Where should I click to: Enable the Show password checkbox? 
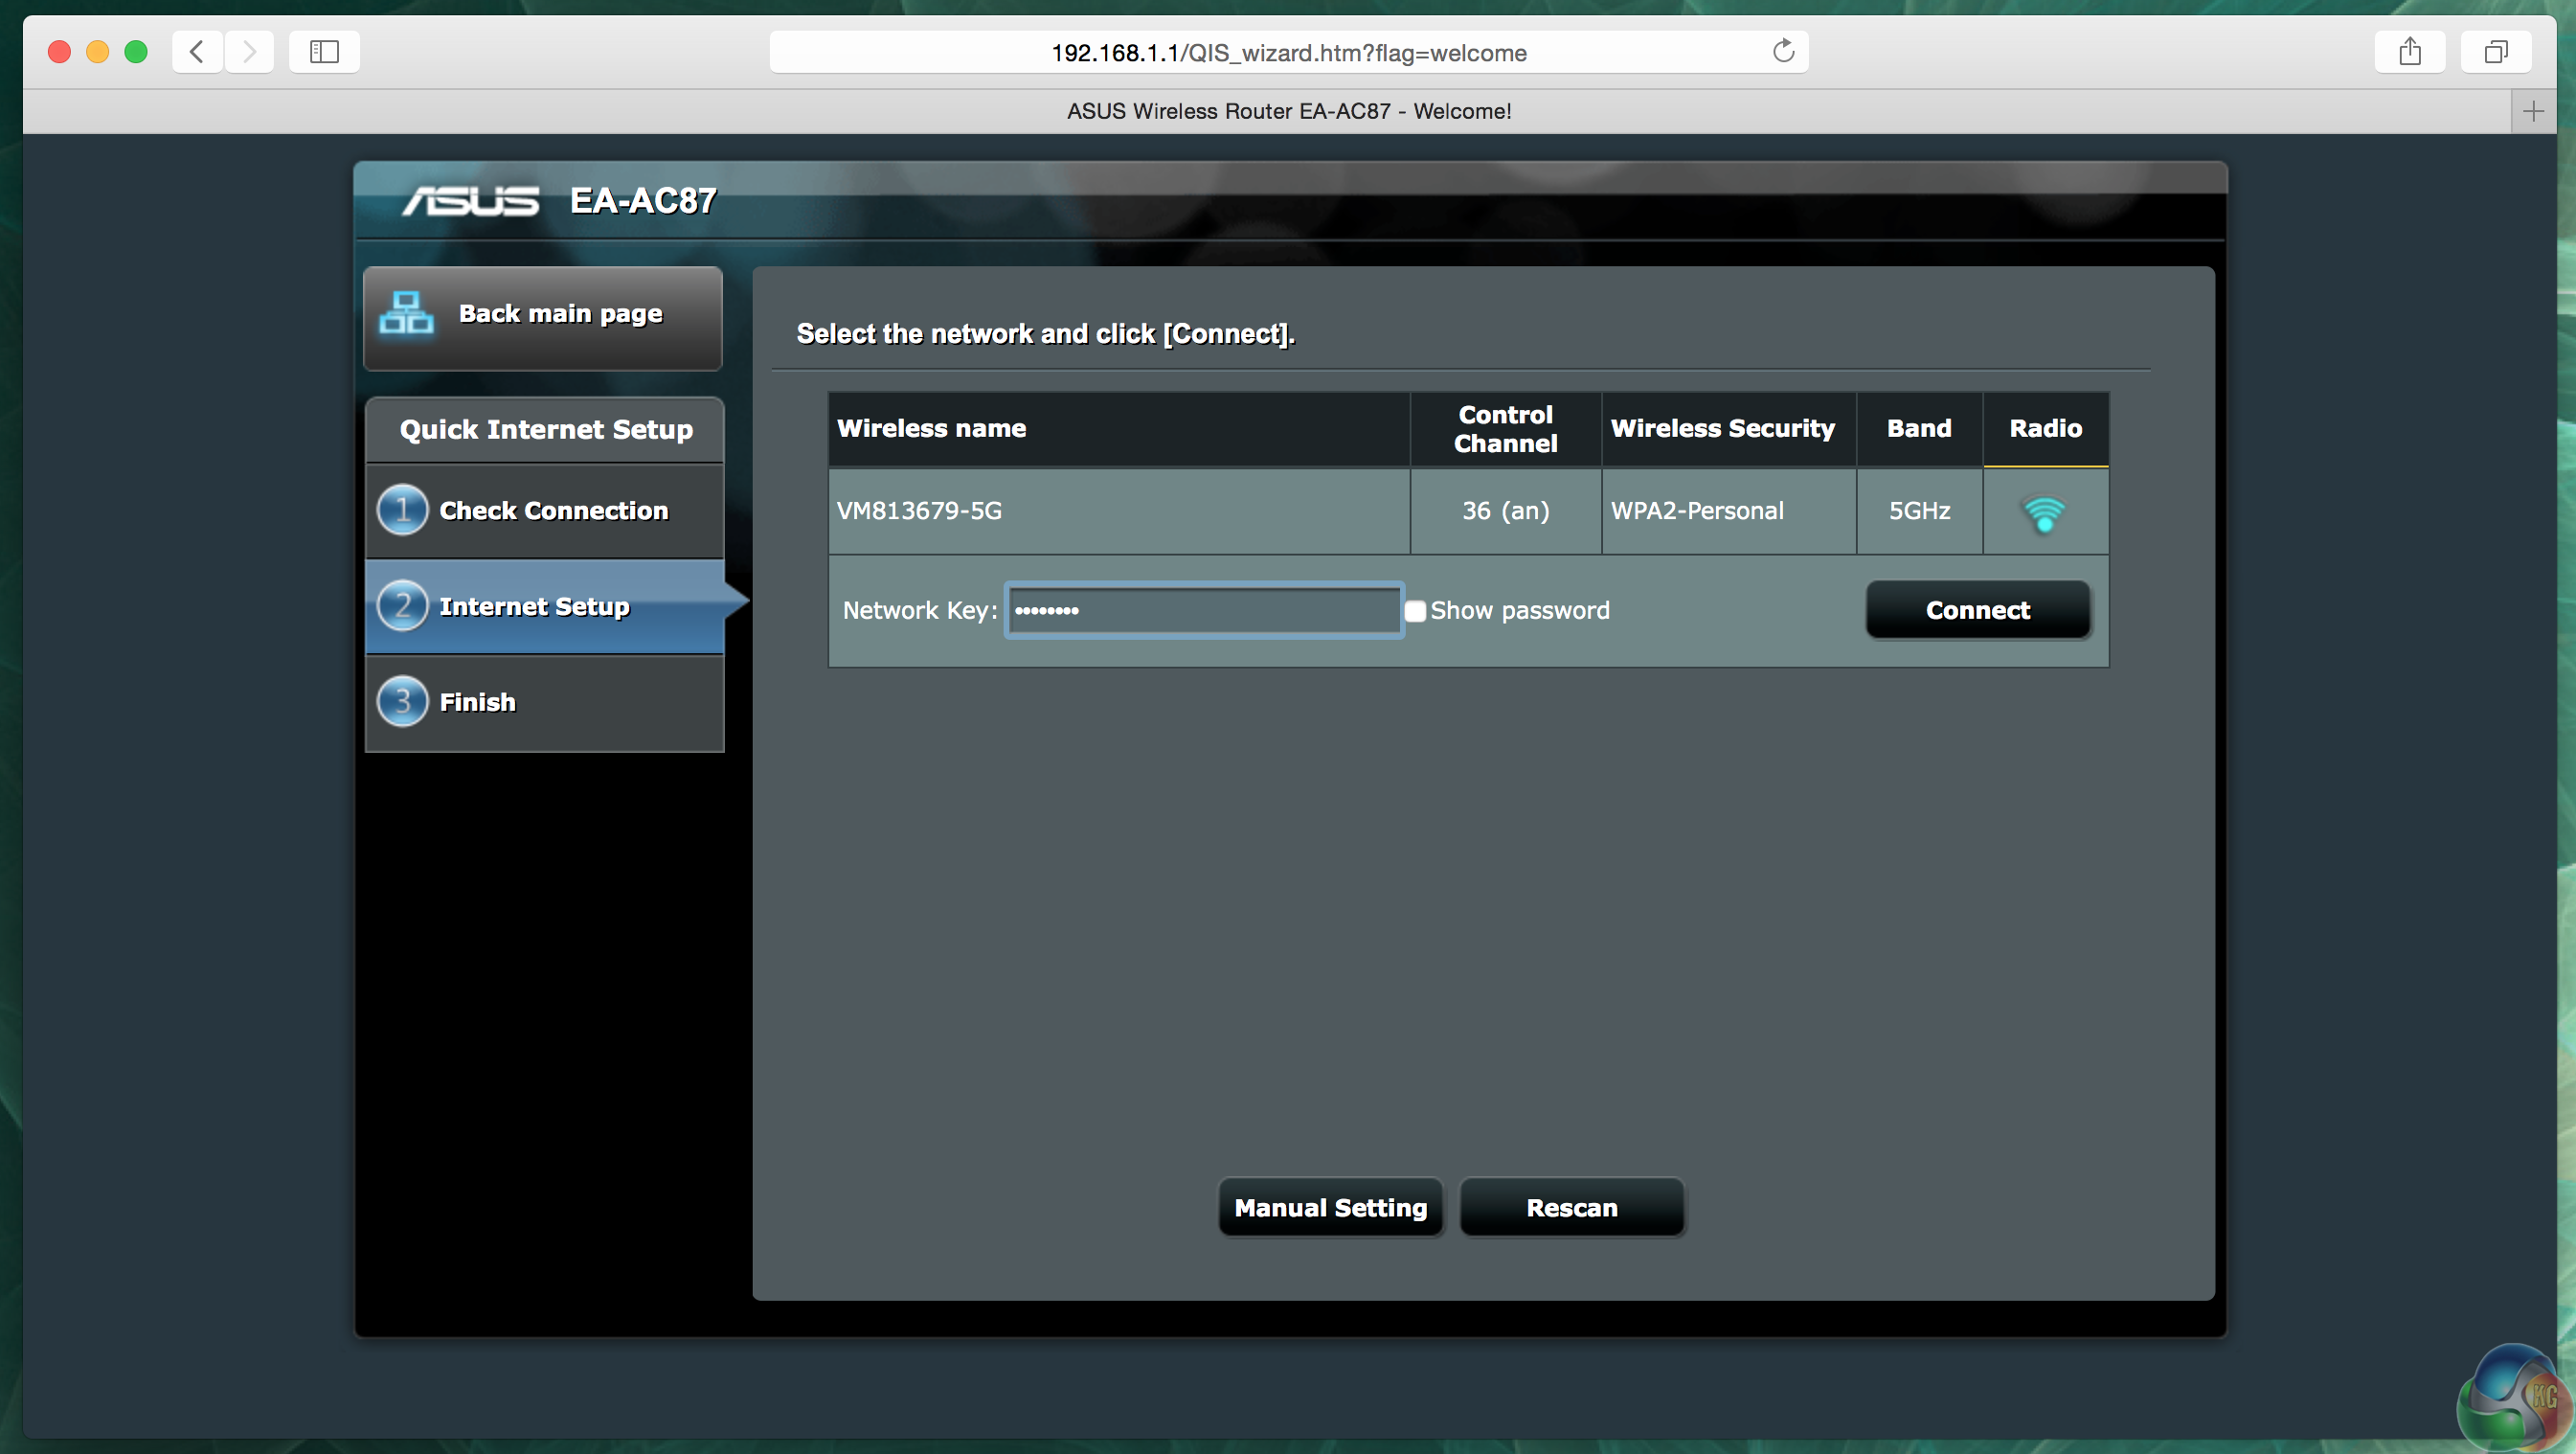pos(1415,611)
